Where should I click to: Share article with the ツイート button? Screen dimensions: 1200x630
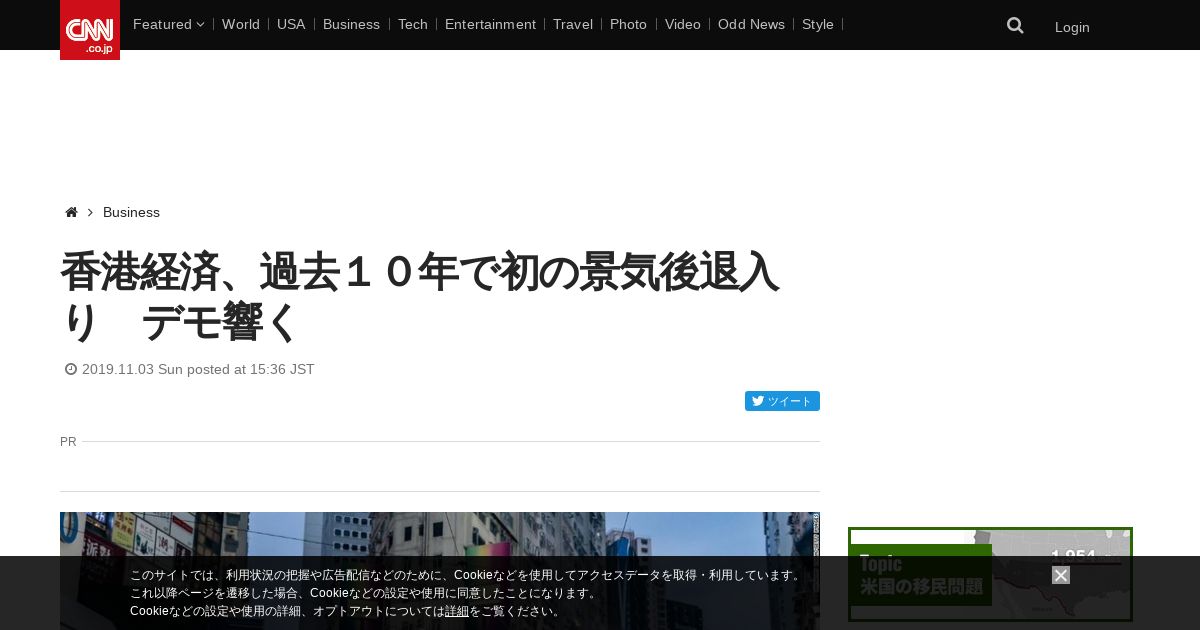click(x=782, y=401)
